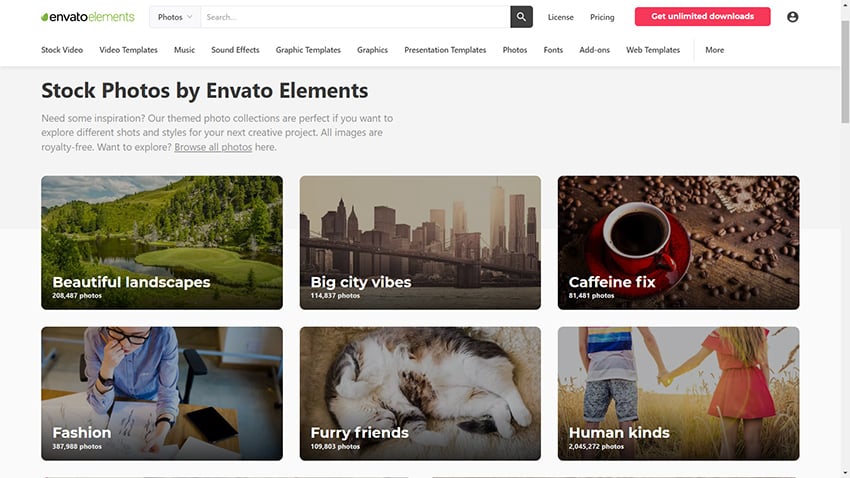The width and height of the screenshot is (850, 478).
Task: Go to Stock Video category
Action: [62, 50]
